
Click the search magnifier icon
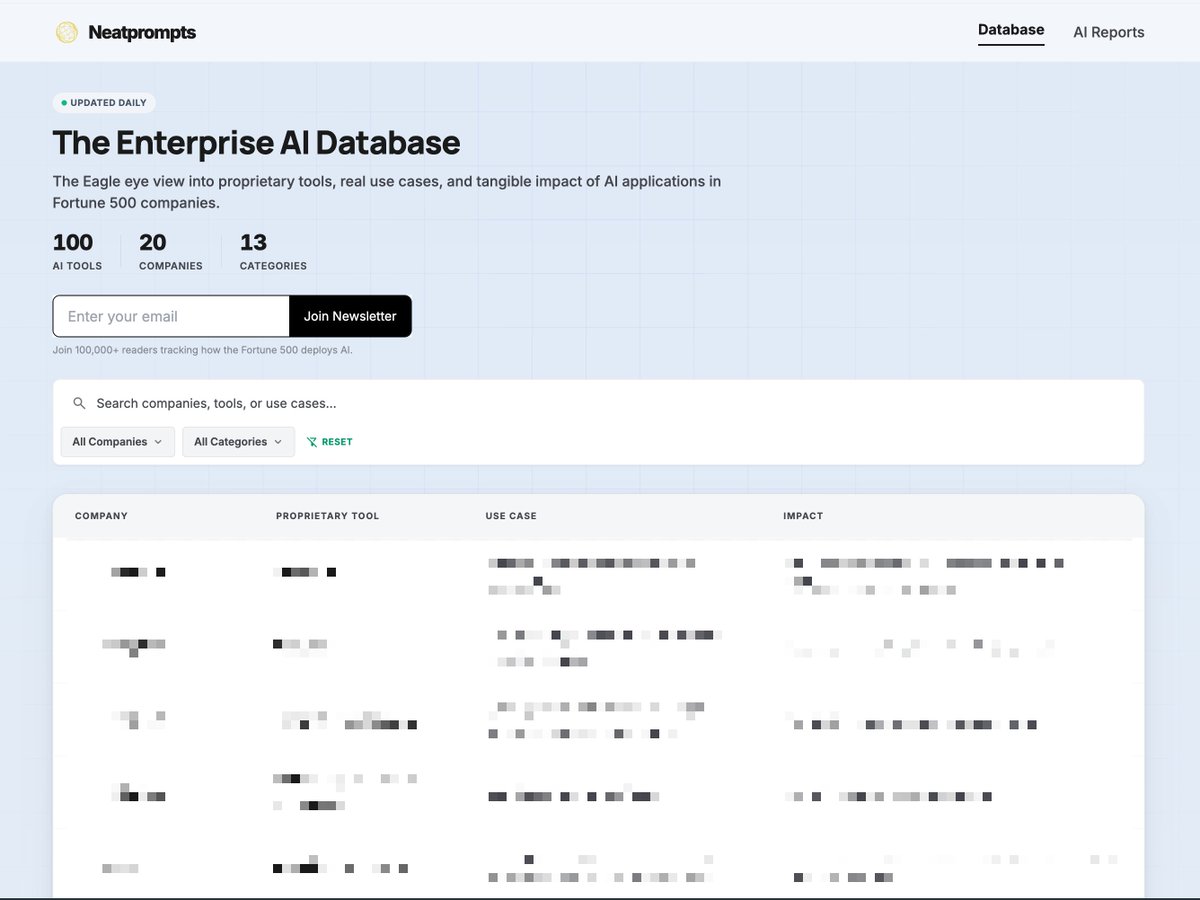pyautogui.click(x=80, y=404)
